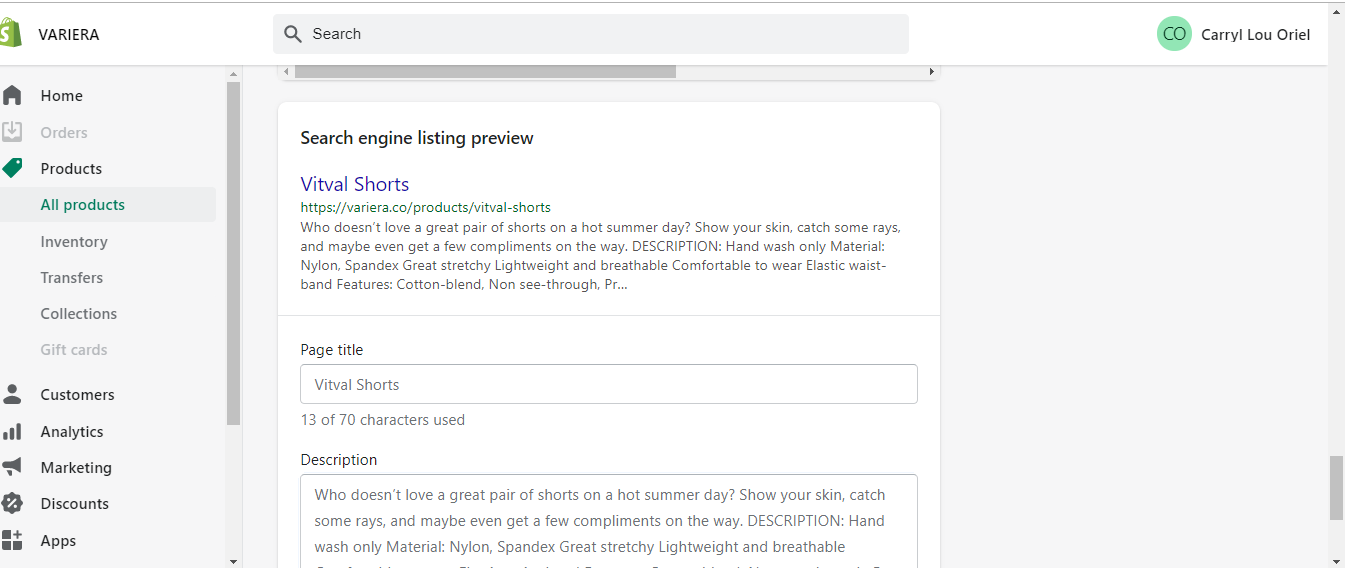
Task: Click the Orders inbox icon
Action: tap(12, 132)
